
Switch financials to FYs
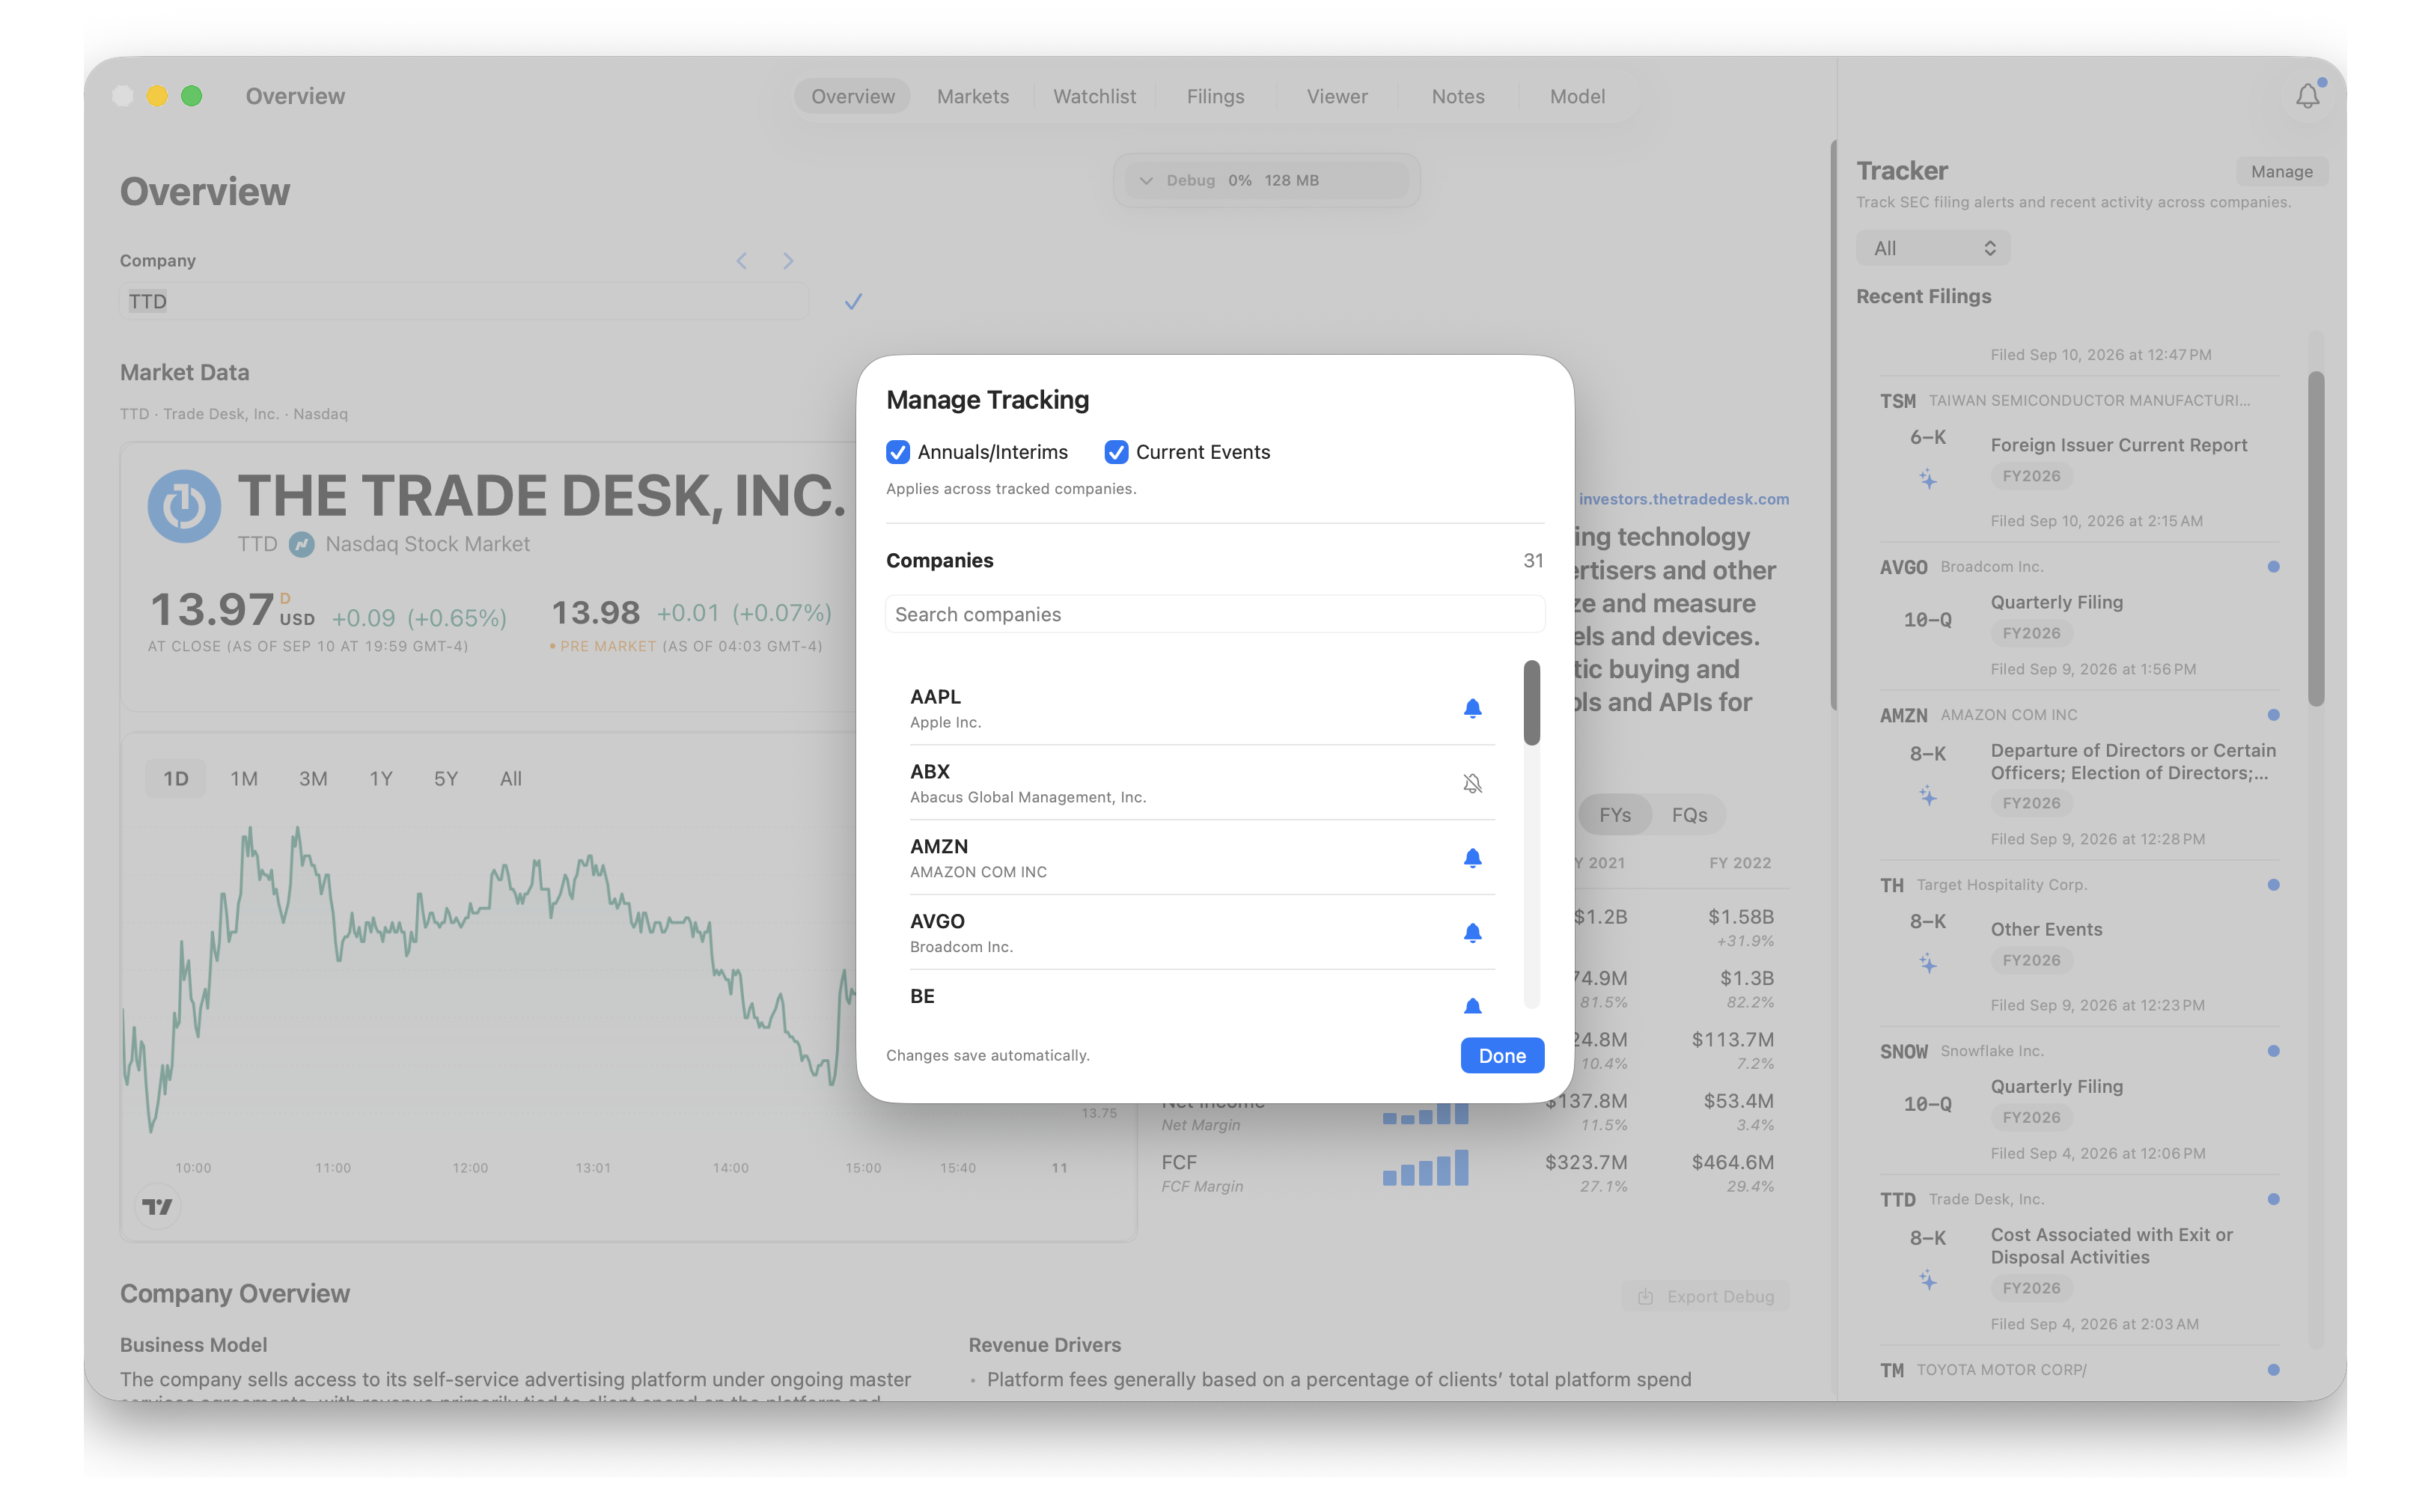(x=1614, y=815)
